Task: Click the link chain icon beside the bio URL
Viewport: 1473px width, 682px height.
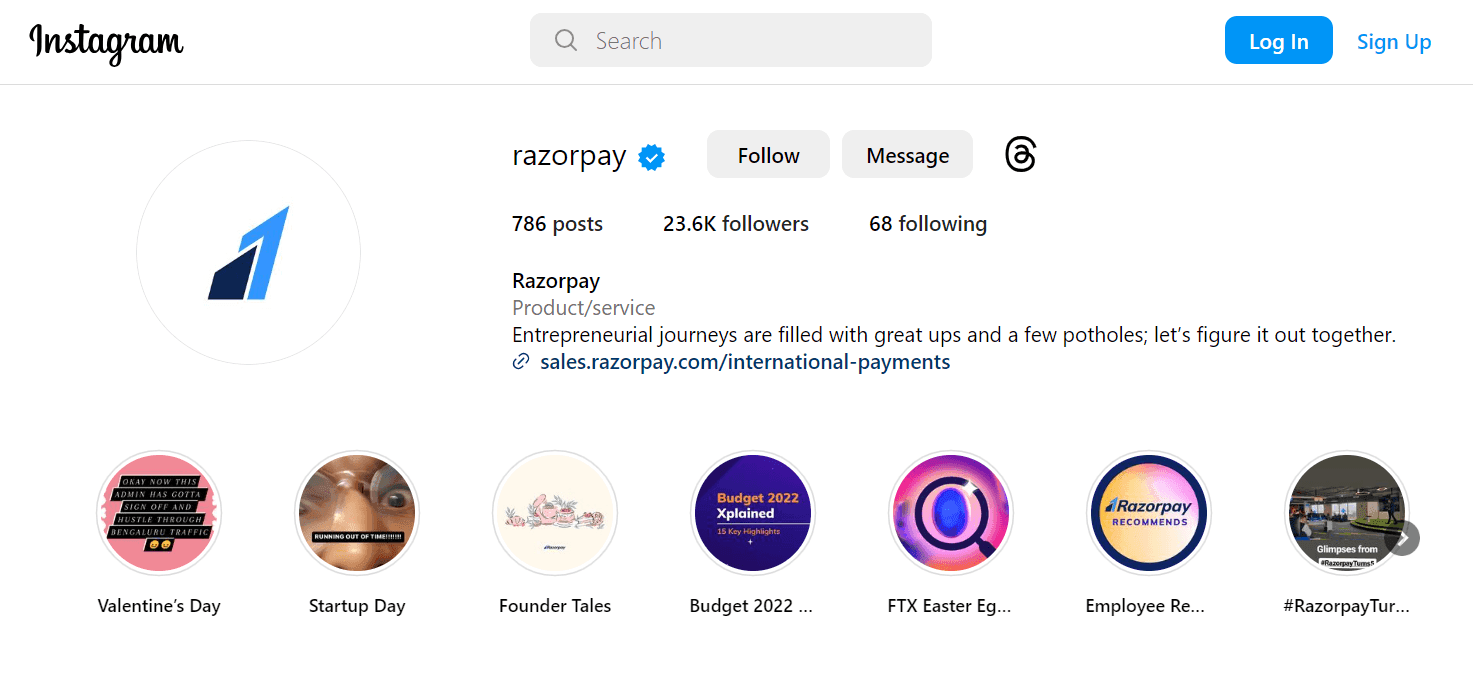Action: pos(520,361)
